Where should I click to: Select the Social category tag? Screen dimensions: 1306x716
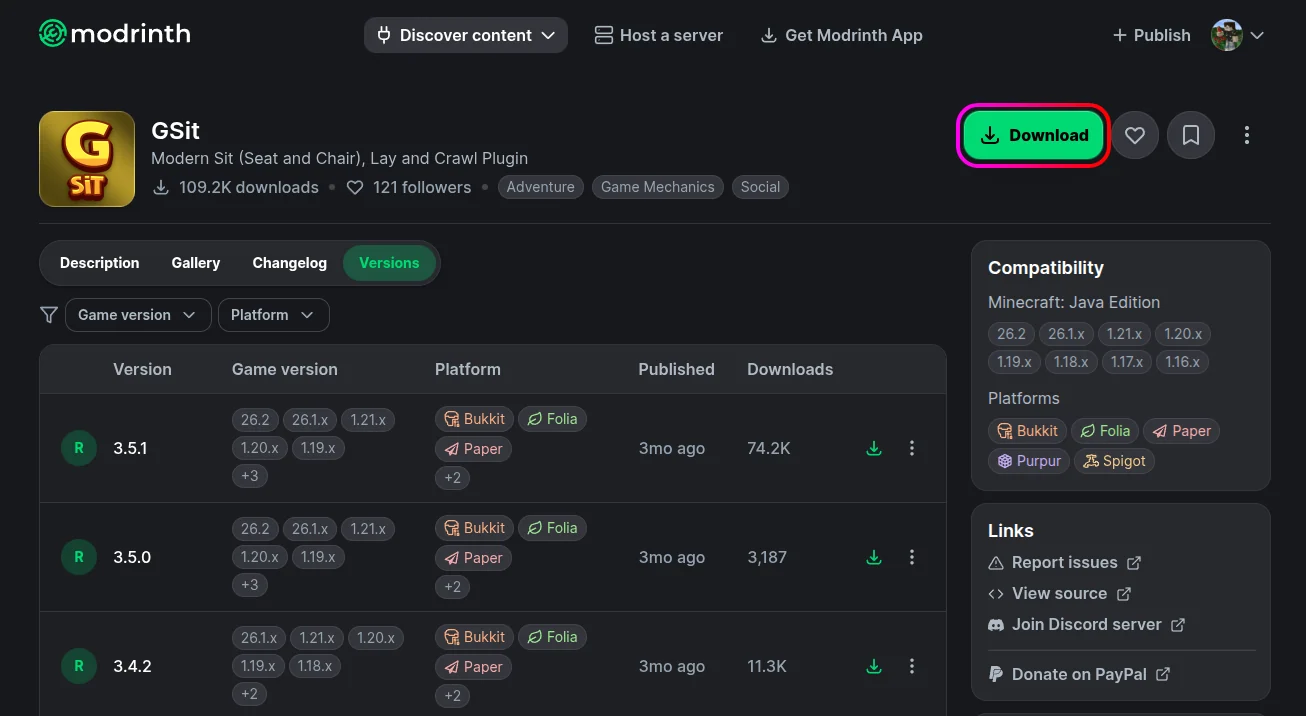[x=760, y=187]
